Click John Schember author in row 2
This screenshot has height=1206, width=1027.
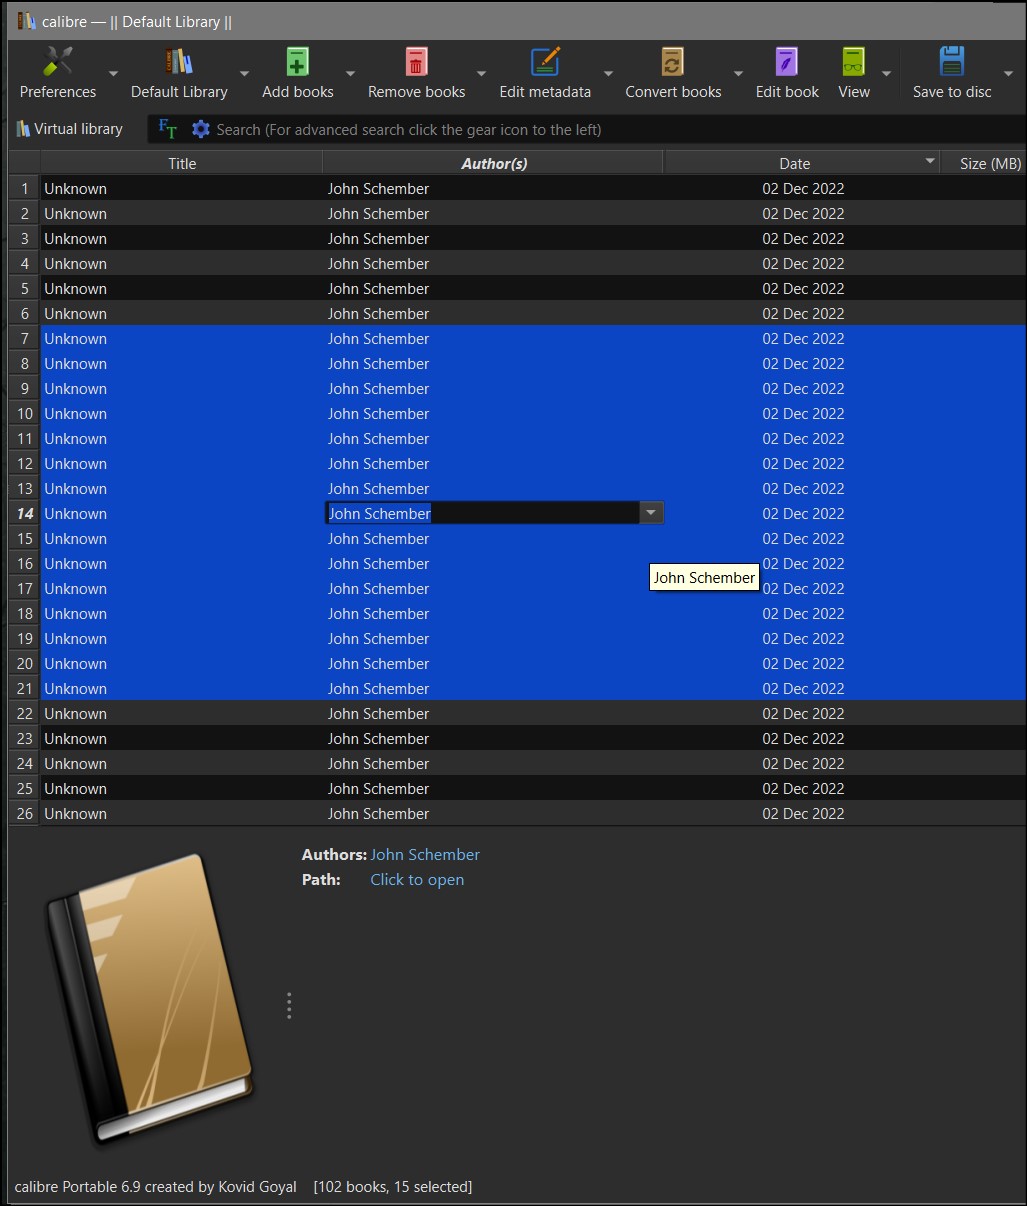coord(378,213)
